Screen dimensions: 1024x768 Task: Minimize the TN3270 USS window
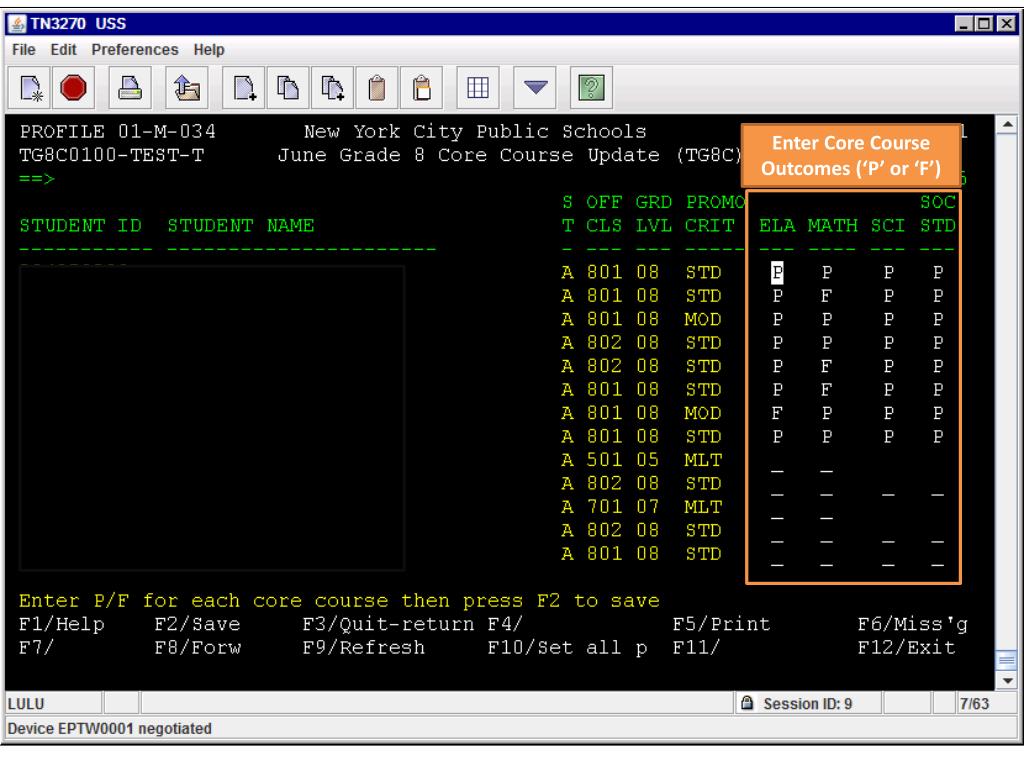(964, 24)
